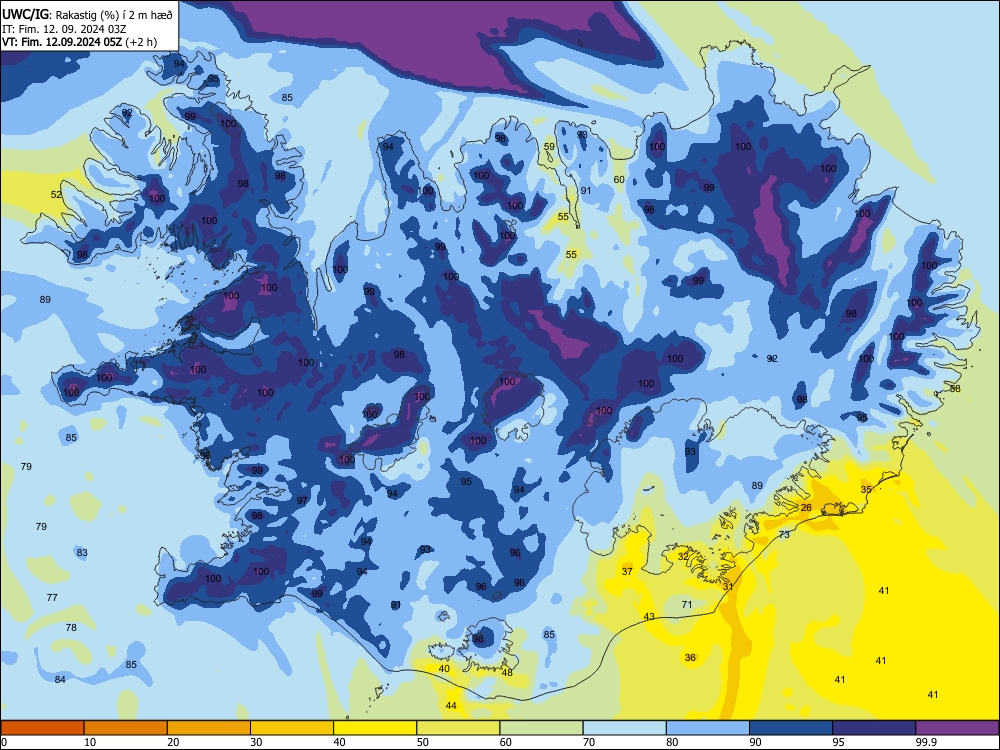Click the '78' value over the western sea
This screenshot has width=1000, height=750.
[71, 628]
